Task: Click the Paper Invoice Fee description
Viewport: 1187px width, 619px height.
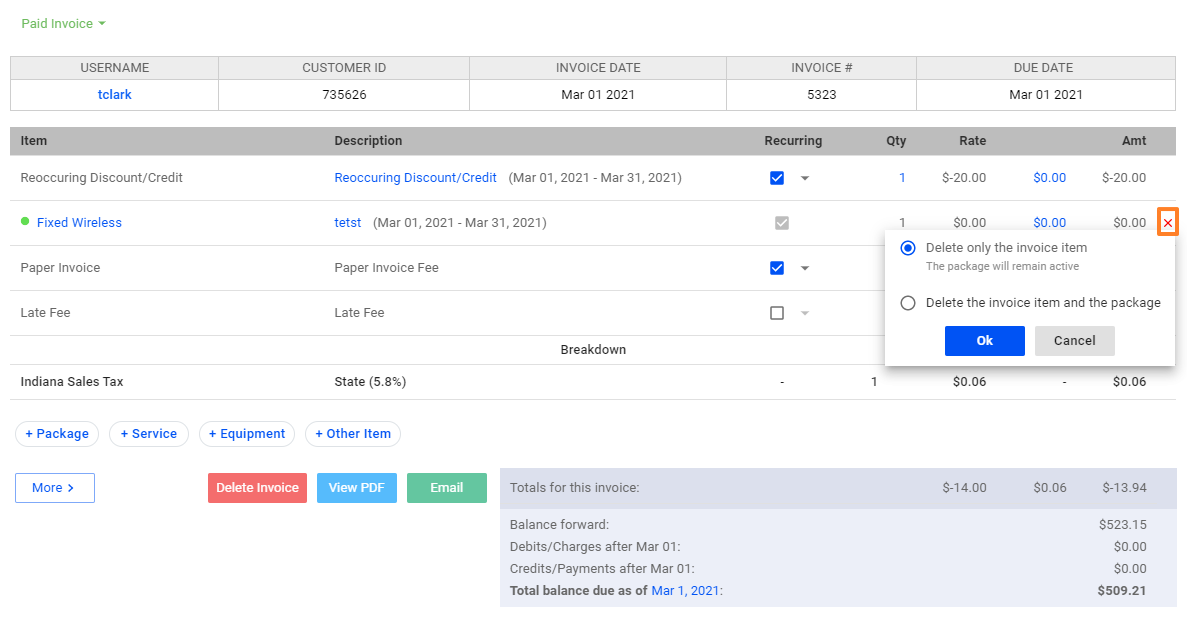Action: tap(386, 268)
